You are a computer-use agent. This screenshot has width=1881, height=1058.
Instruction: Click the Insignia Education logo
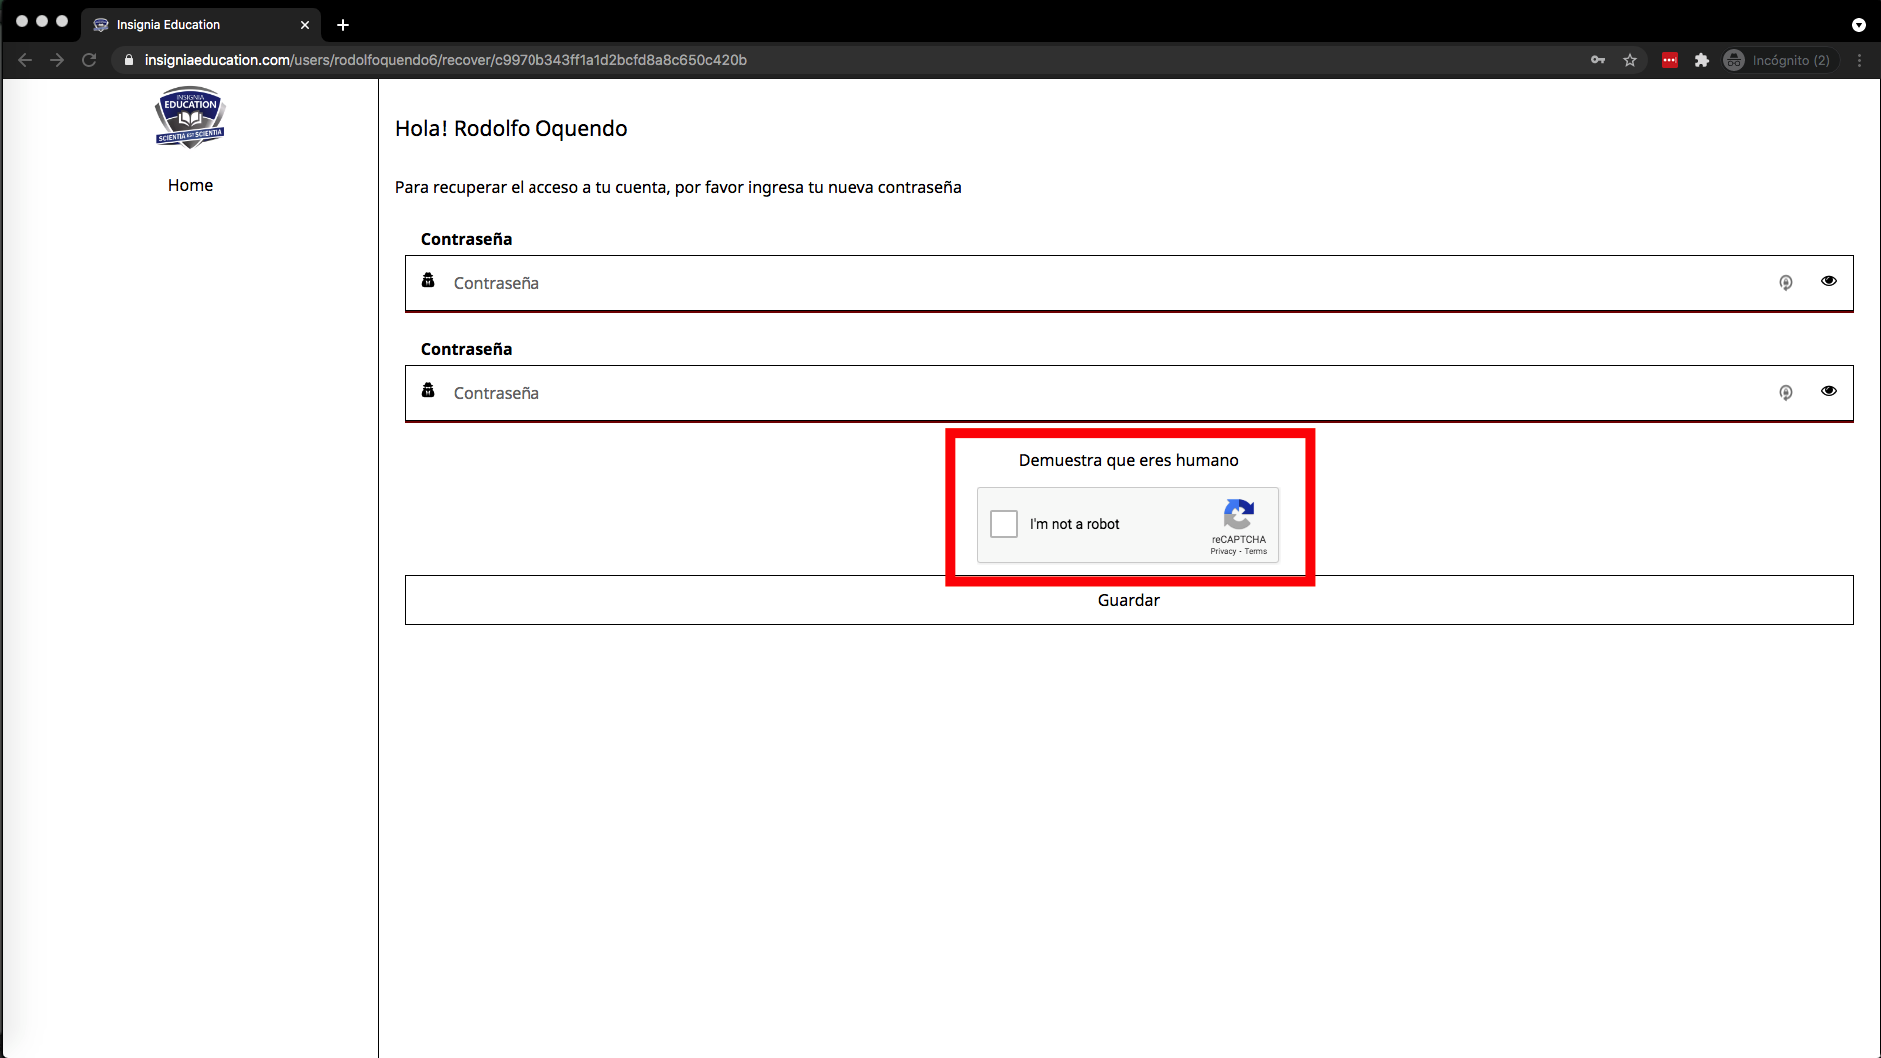pyautogui.click(x=190, y=117)
